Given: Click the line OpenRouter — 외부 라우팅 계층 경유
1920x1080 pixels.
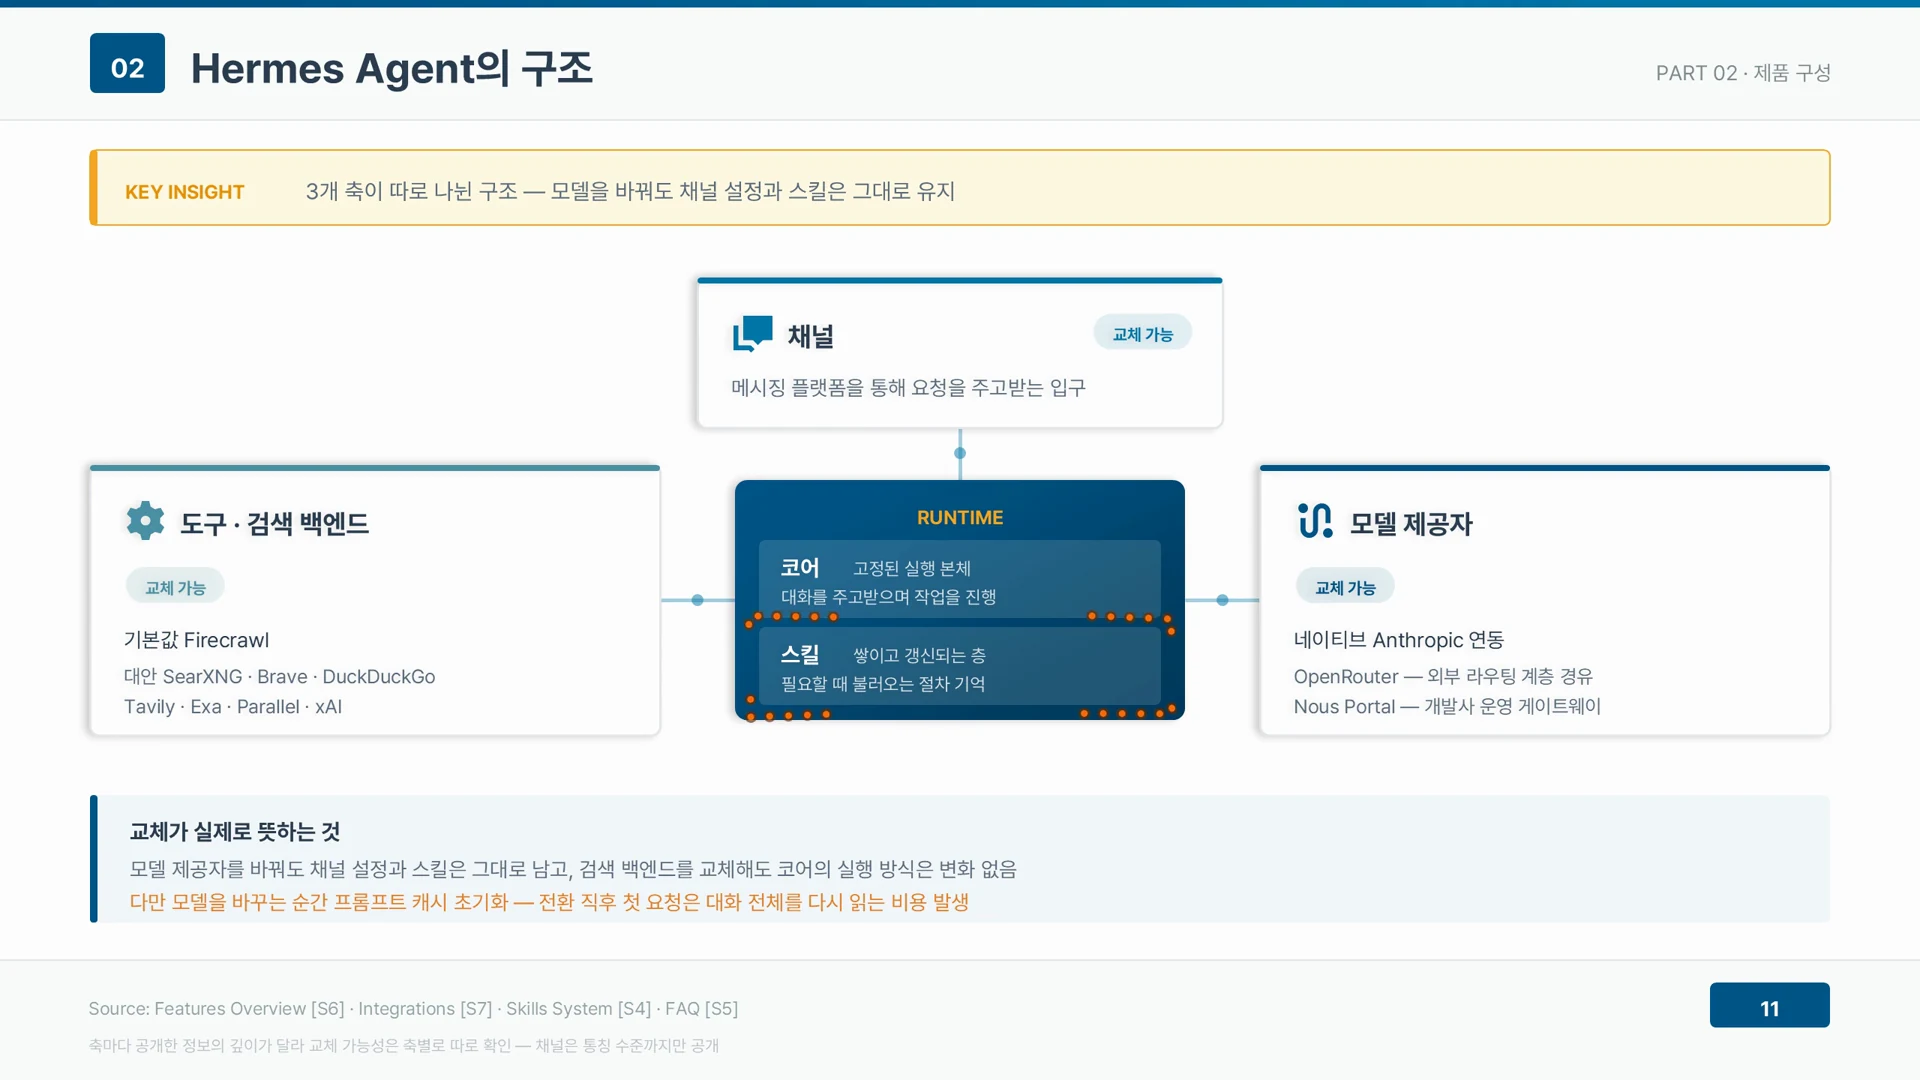Looking at the screenshot, I should (1443, 677).
